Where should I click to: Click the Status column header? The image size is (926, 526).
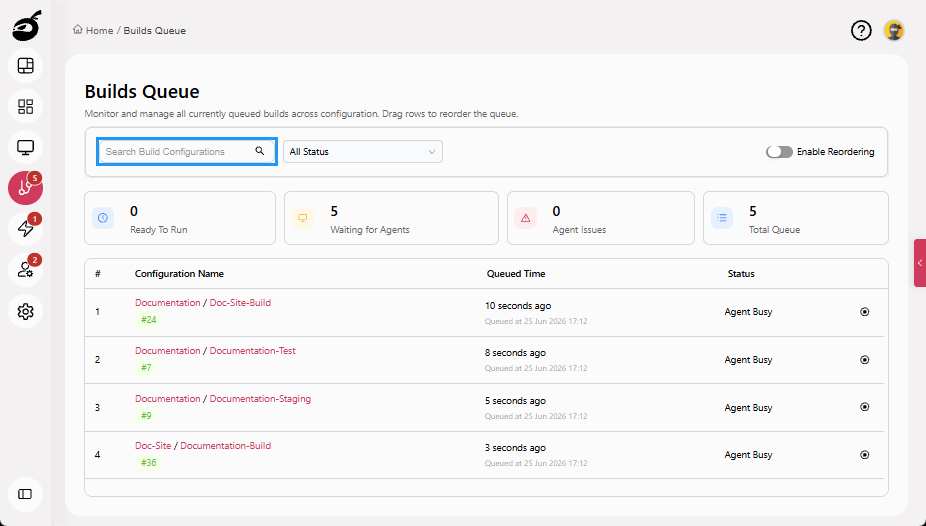[x=741, y=273]
